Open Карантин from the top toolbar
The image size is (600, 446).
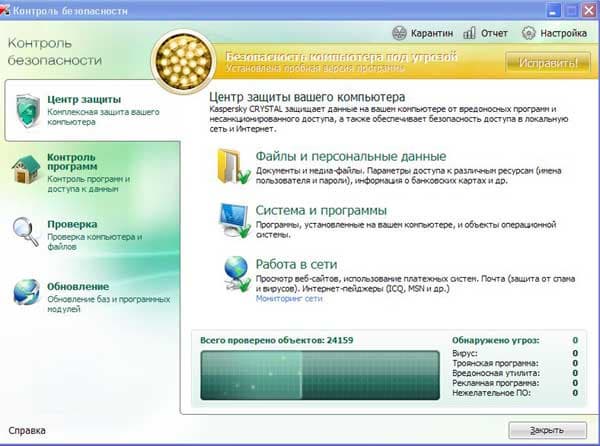point(422,33)
